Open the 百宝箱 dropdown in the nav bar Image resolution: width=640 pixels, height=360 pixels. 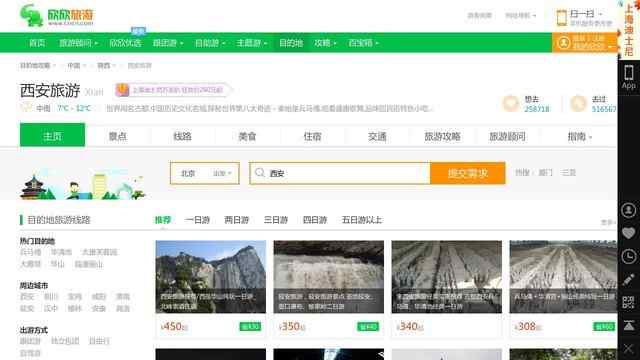(364, 43)
